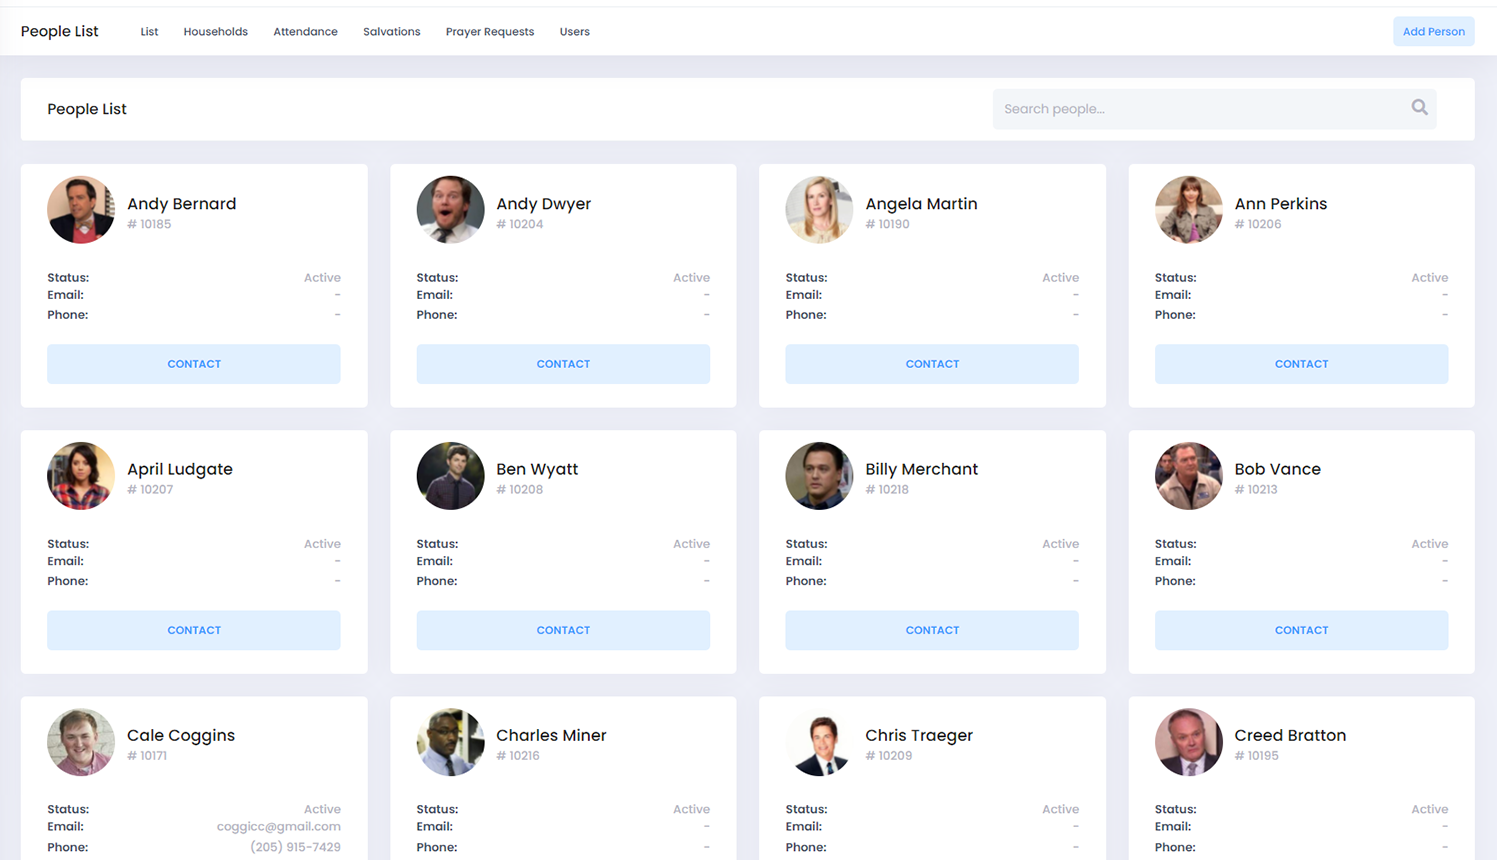
Task: Open Charles Miner name link
Action: [x=551, y=735]
